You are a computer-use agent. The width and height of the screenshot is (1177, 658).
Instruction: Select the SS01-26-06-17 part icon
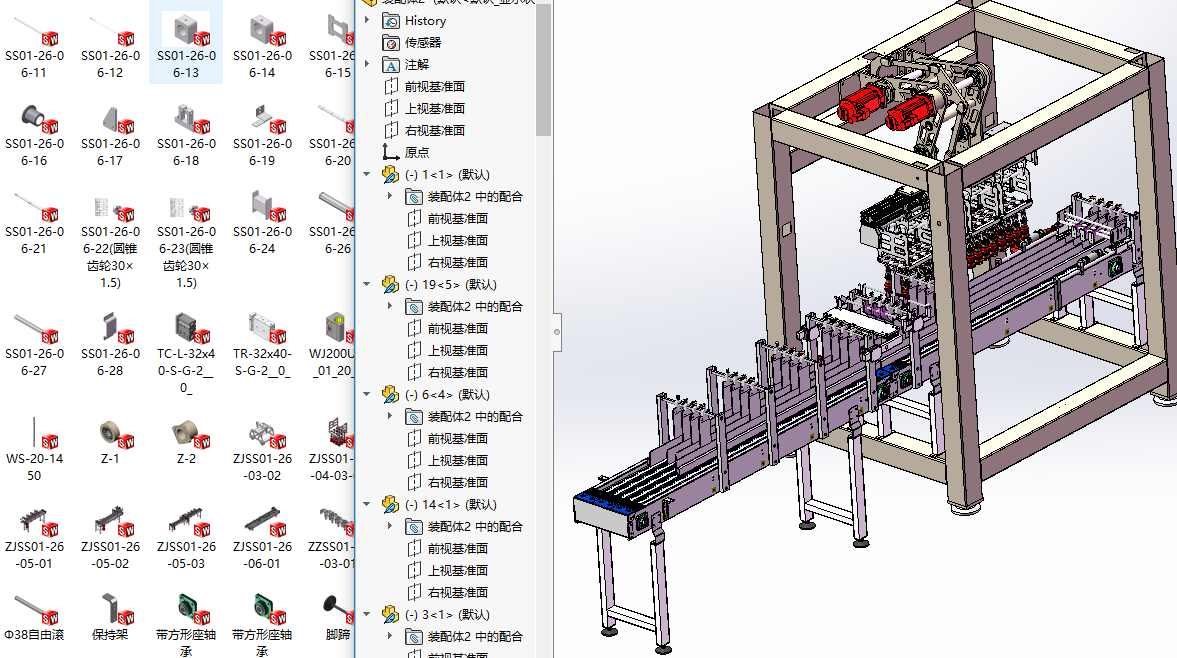pos(110,121)
